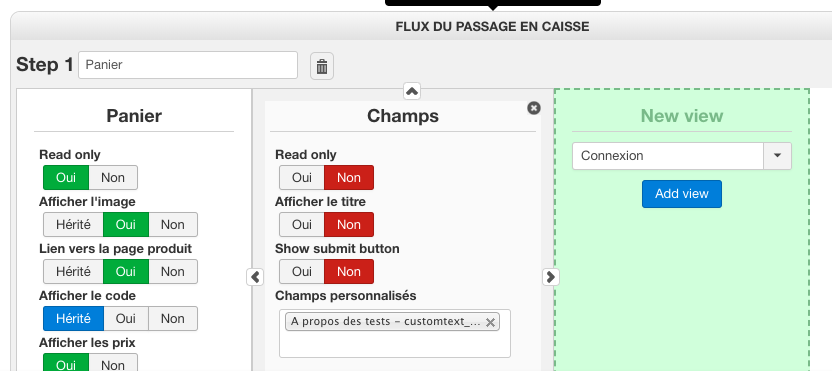Set Afficher le code to Non
The image size is (832, 371).
[172, 318]
